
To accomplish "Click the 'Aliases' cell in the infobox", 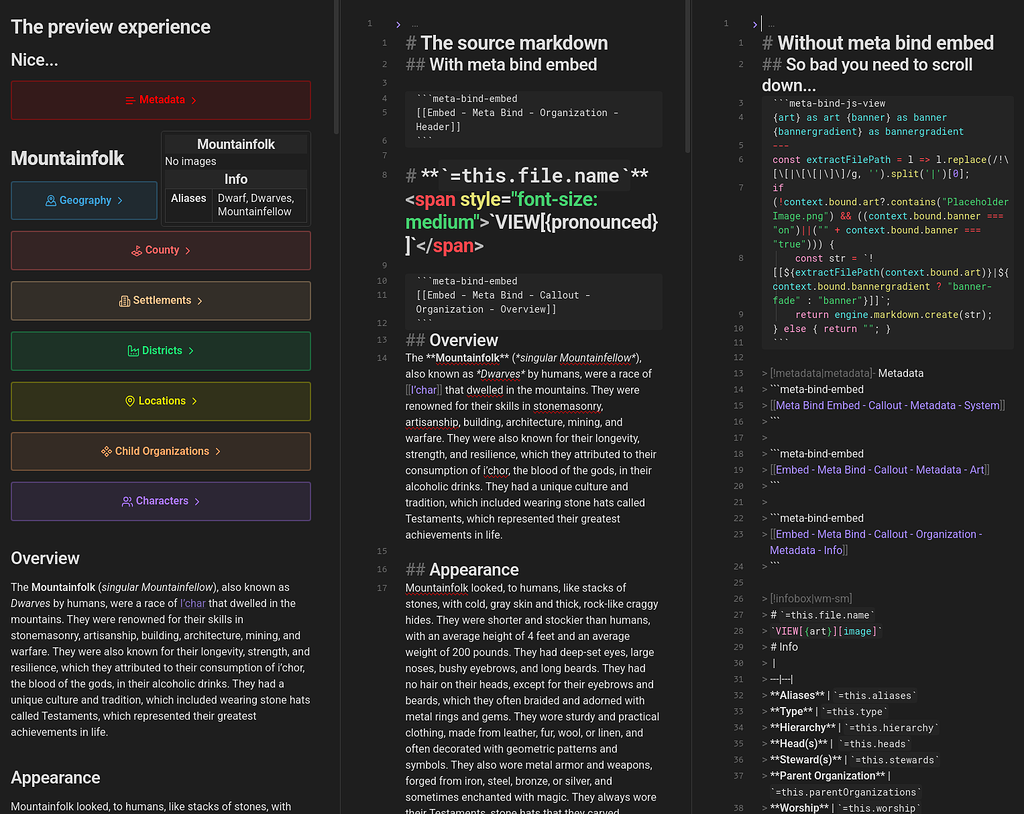I will 189,198.
